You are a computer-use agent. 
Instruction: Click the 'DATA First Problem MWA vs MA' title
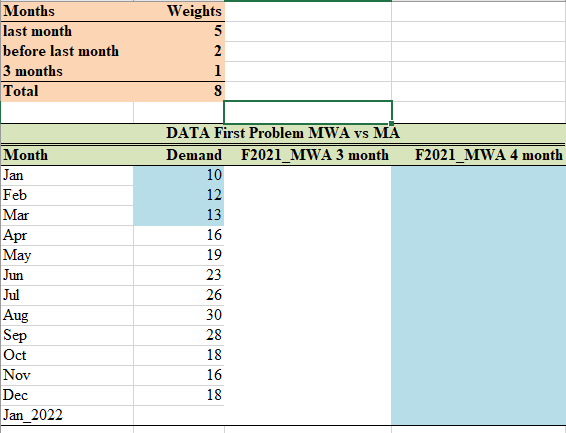pos(283,133)
